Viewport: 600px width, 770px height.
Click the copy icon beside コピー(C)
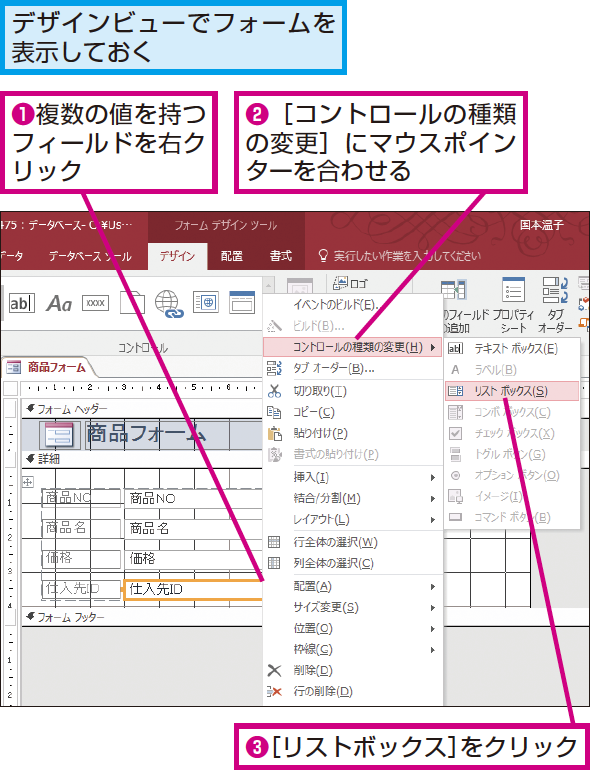pyautogui.click(x=274, y=412)
